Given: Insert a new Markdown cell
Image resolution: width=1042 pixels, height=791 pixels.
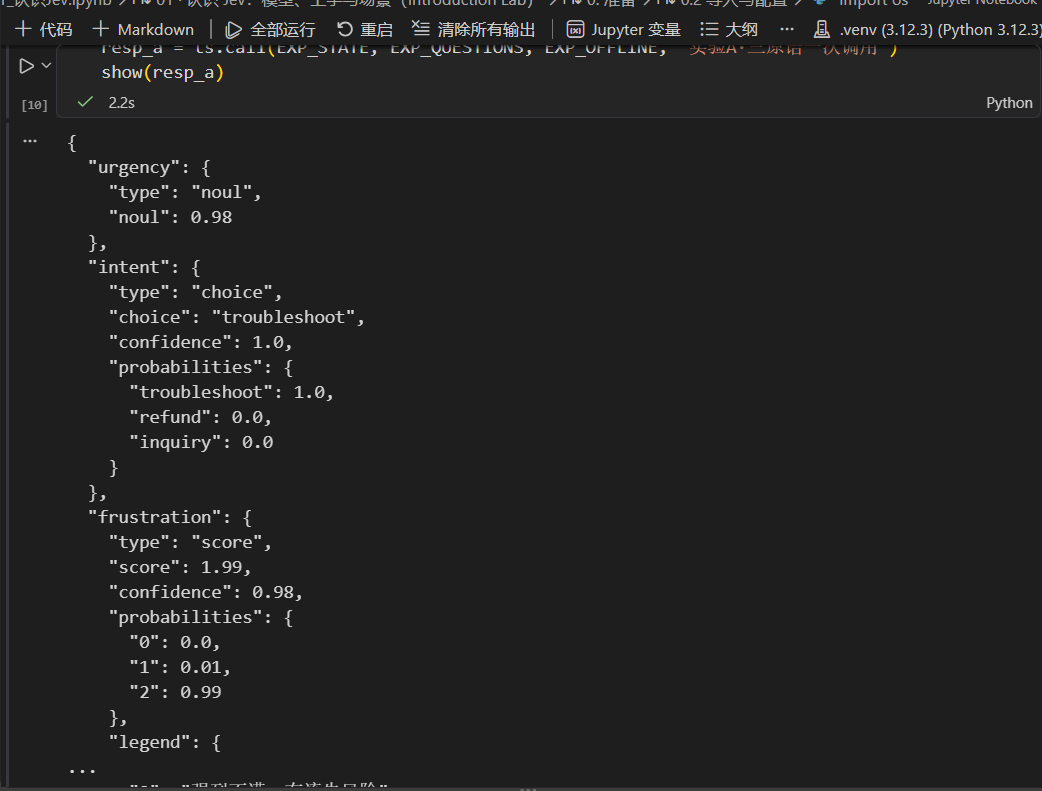Looking at the screenshot, I should click(144, 30).
